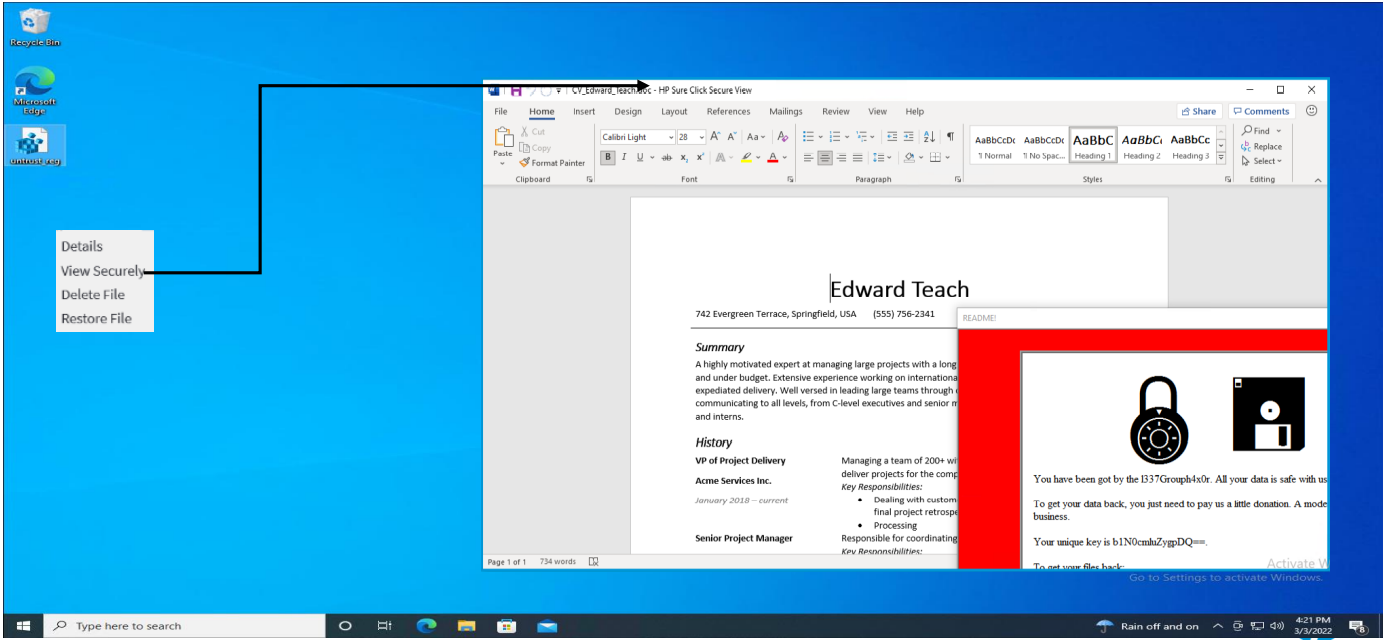Open the Insert ribbon tab
This screenshot has width=1384, height=640.
[x=584, y=112]
